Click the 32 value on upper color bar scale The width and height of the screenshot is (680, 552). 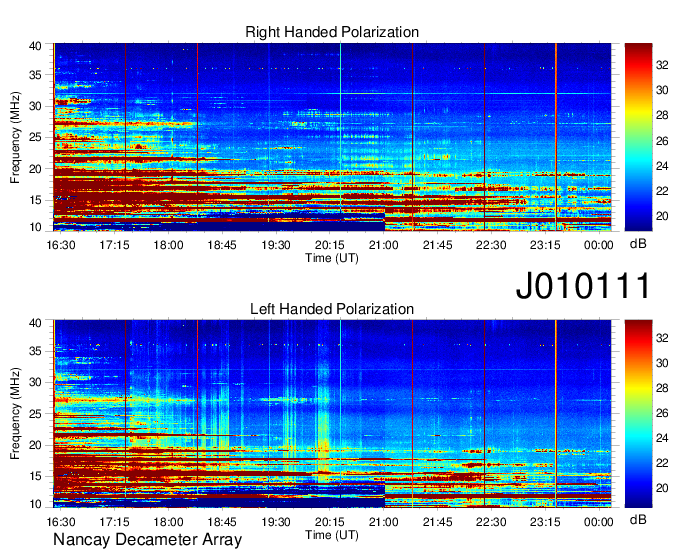pyautogui.click(x=662, y=65)
